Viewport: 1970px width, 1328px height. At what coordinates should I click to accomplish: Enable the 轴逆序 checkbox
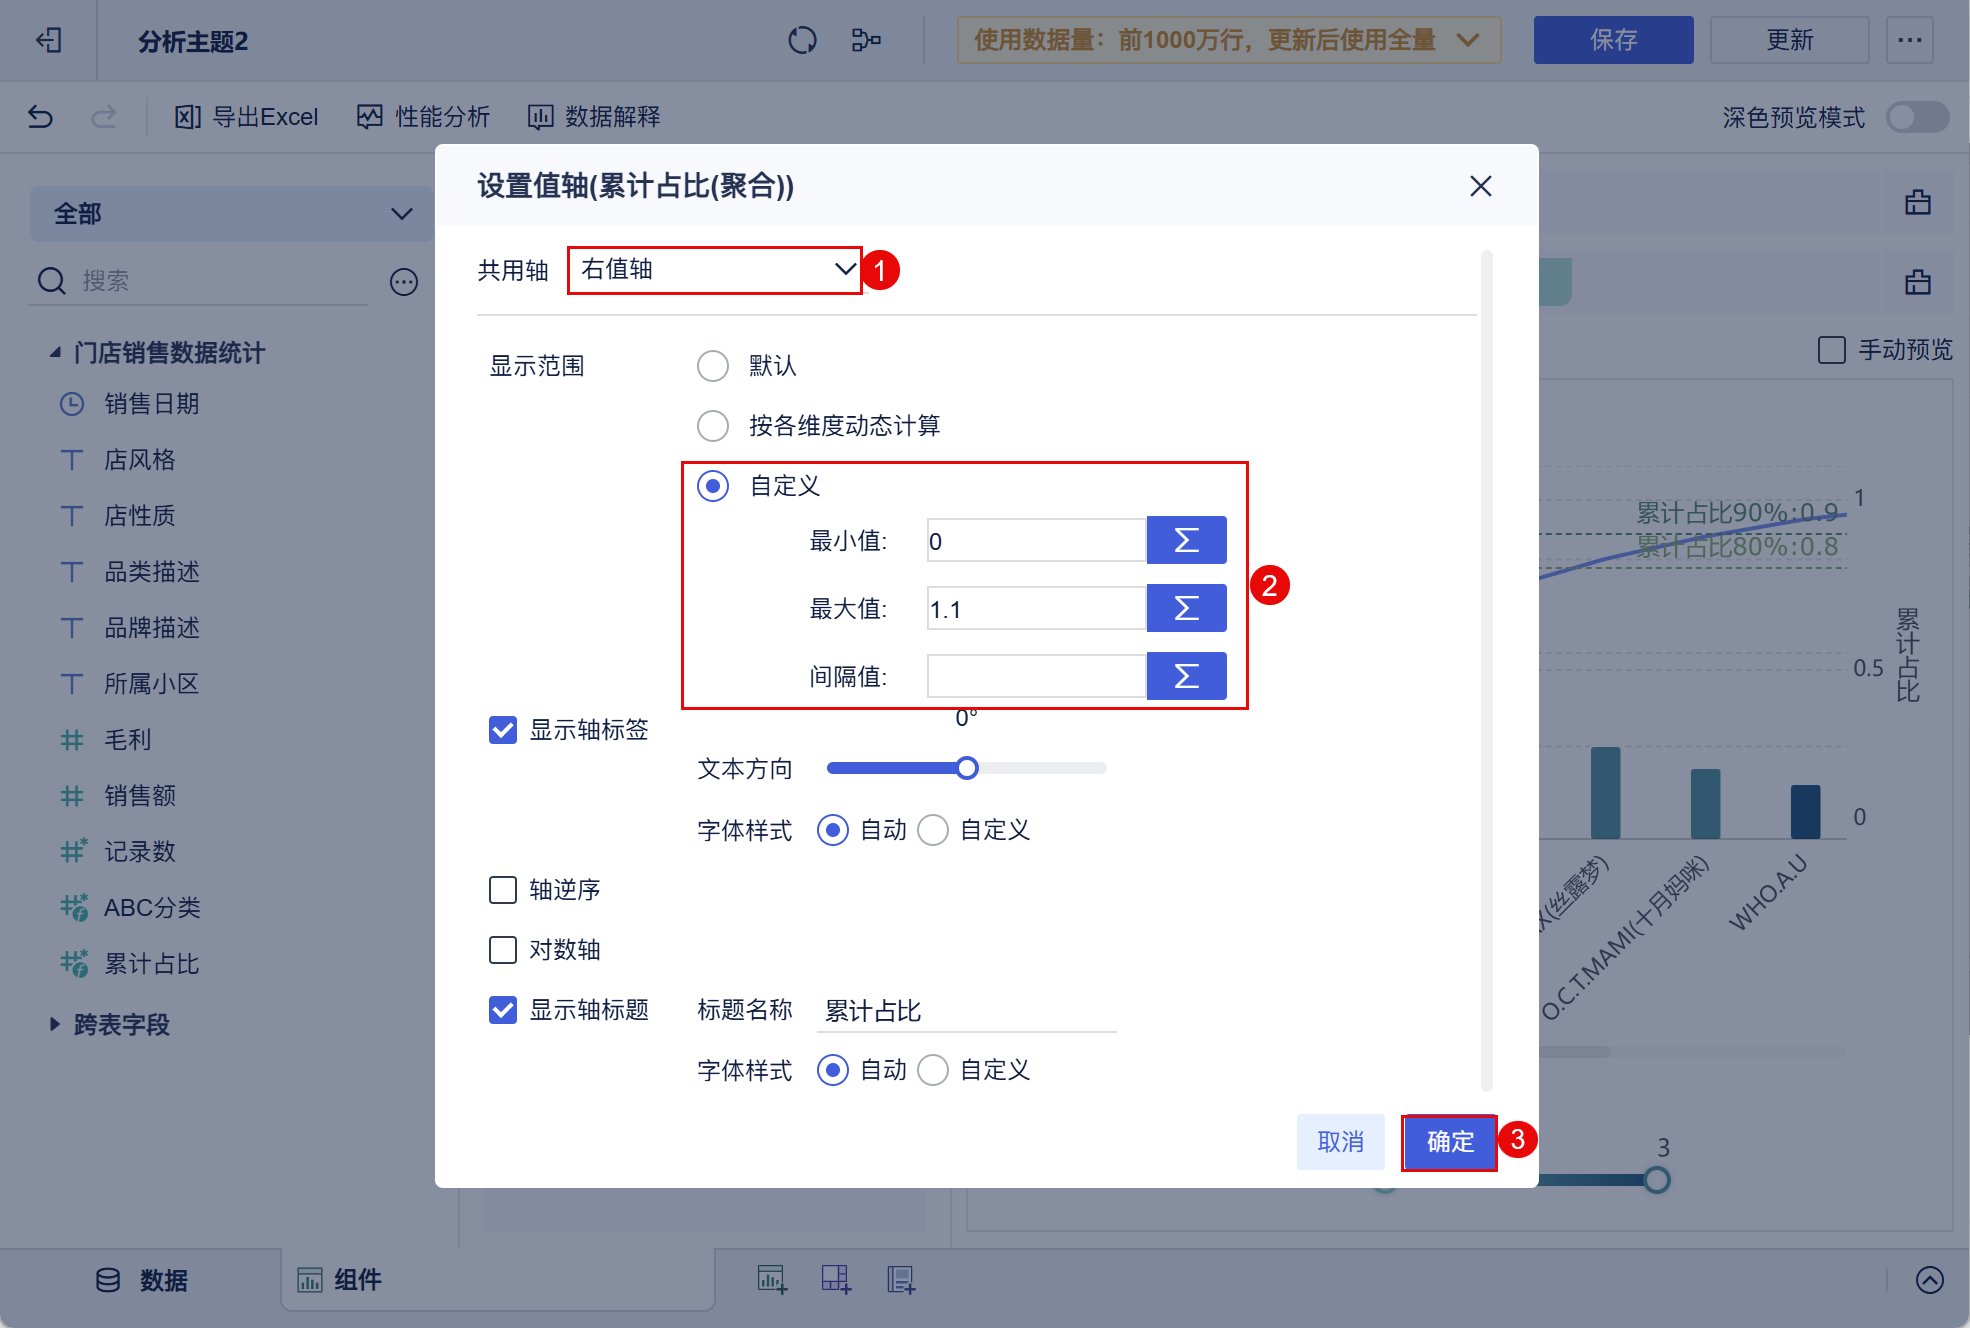click(503, 890)
